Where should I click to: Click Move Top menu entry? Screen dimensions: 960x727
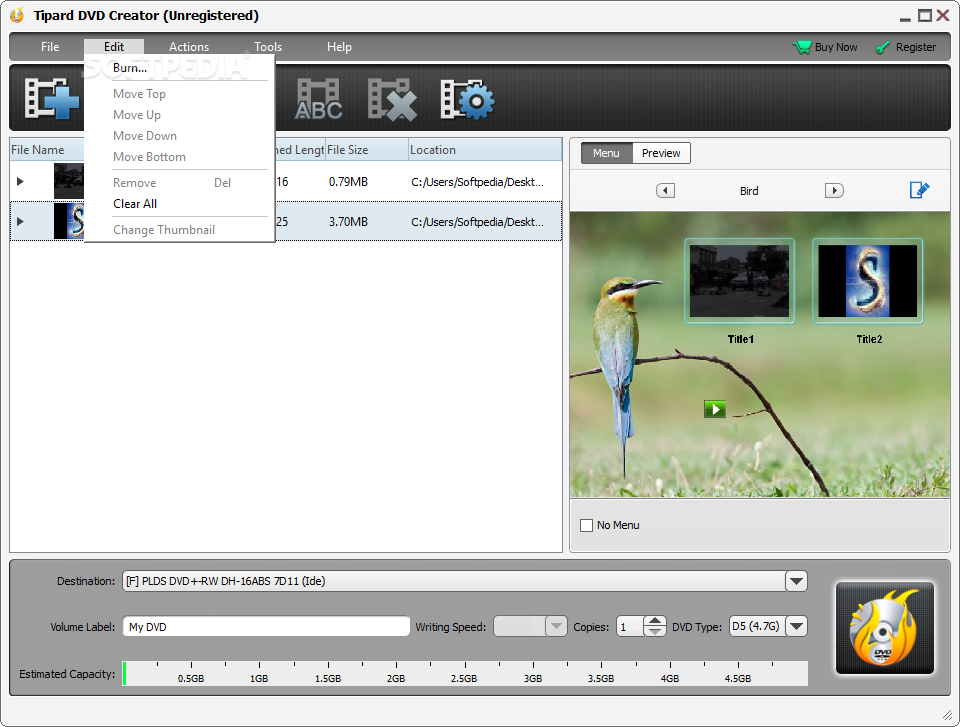point(179,94)
